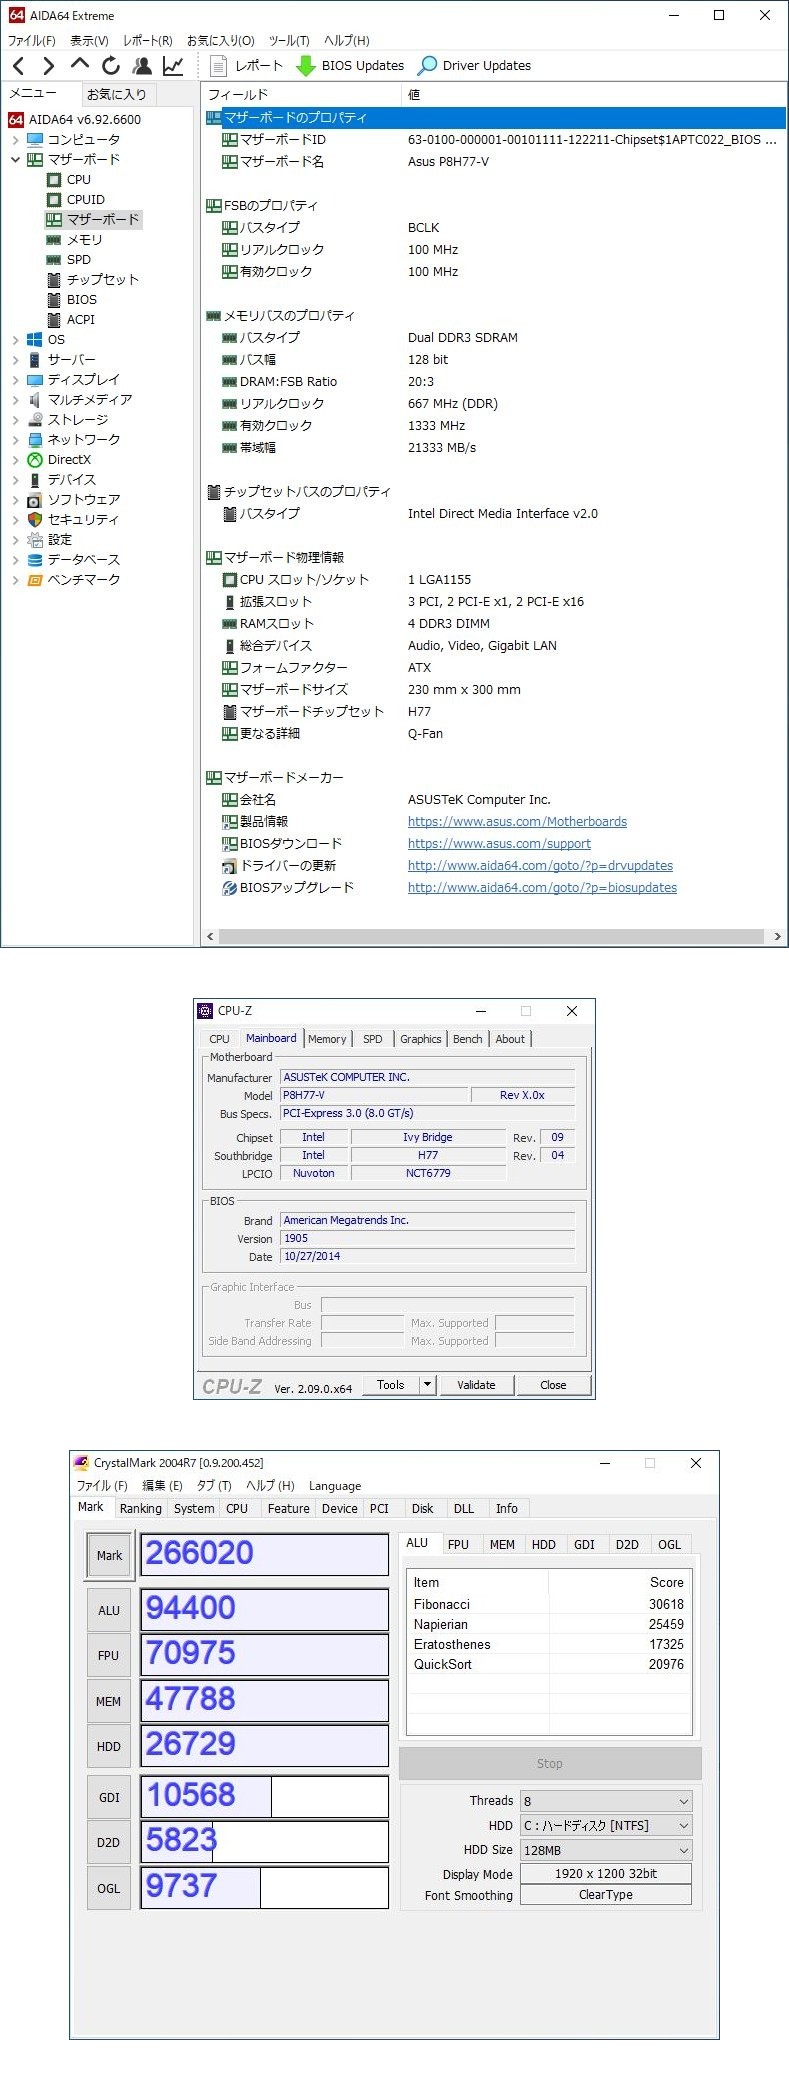Image resolution: width=789 pixels, height=2090 pixels.
Task: Open the ツール(T) menu in AIDA64
Action: (x=289, y=41)
